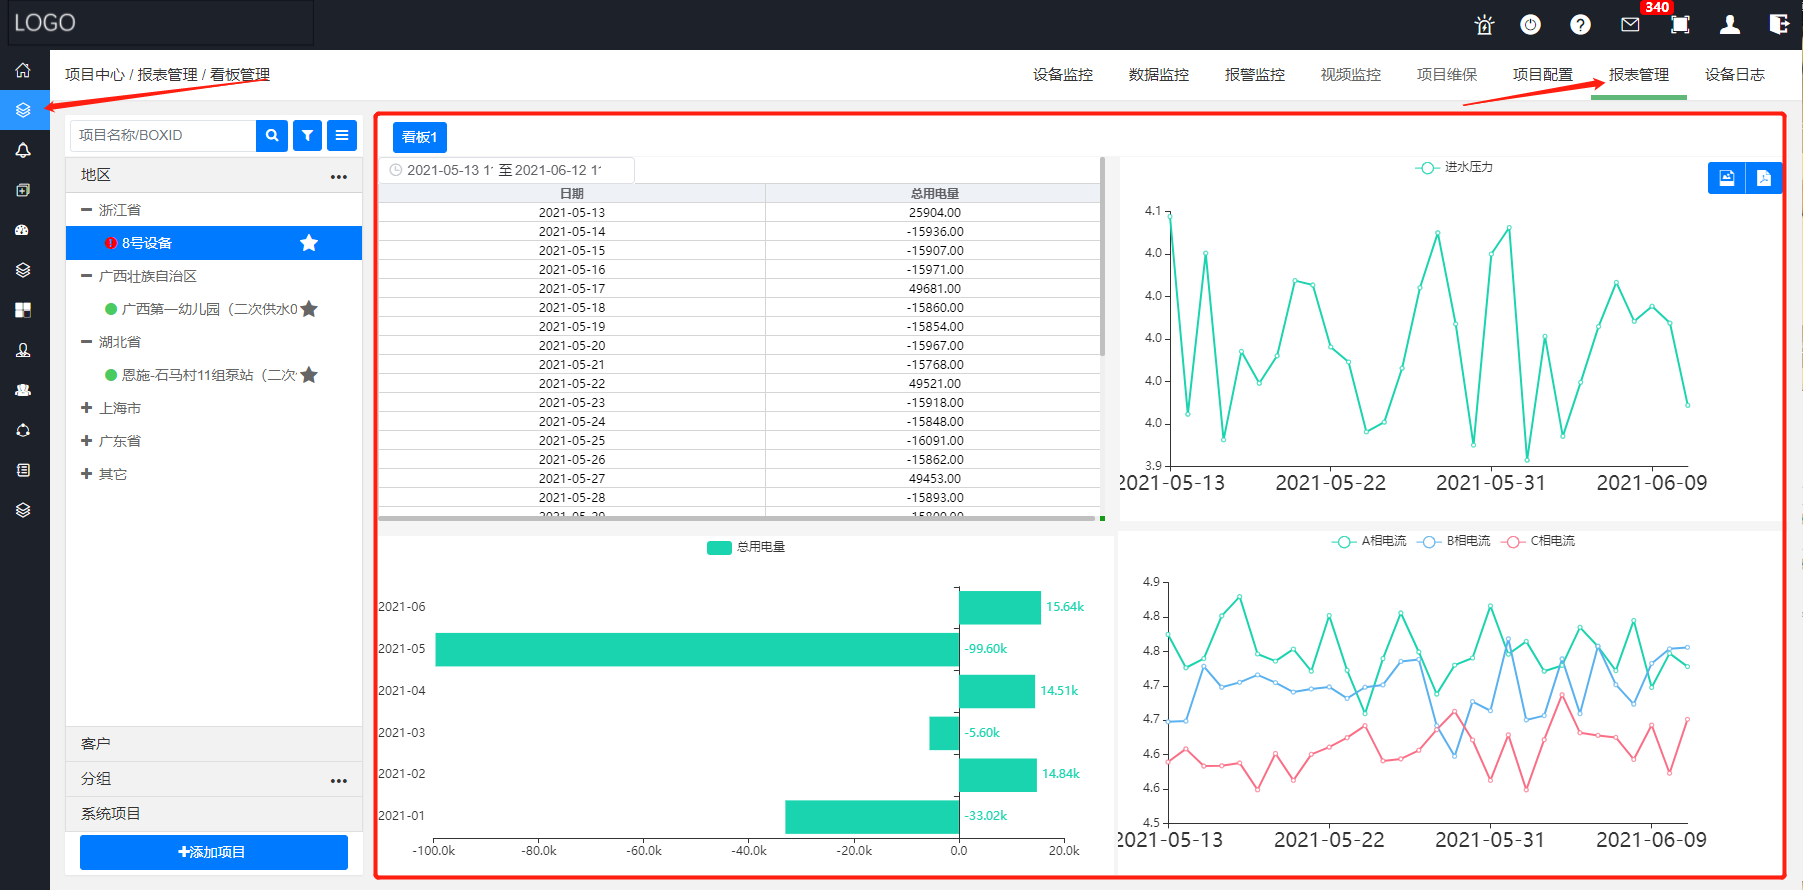The width and height of the screenshot is (1803, 890).
Task: Open the 报表管理 tab
Action: click(1639, 75)
